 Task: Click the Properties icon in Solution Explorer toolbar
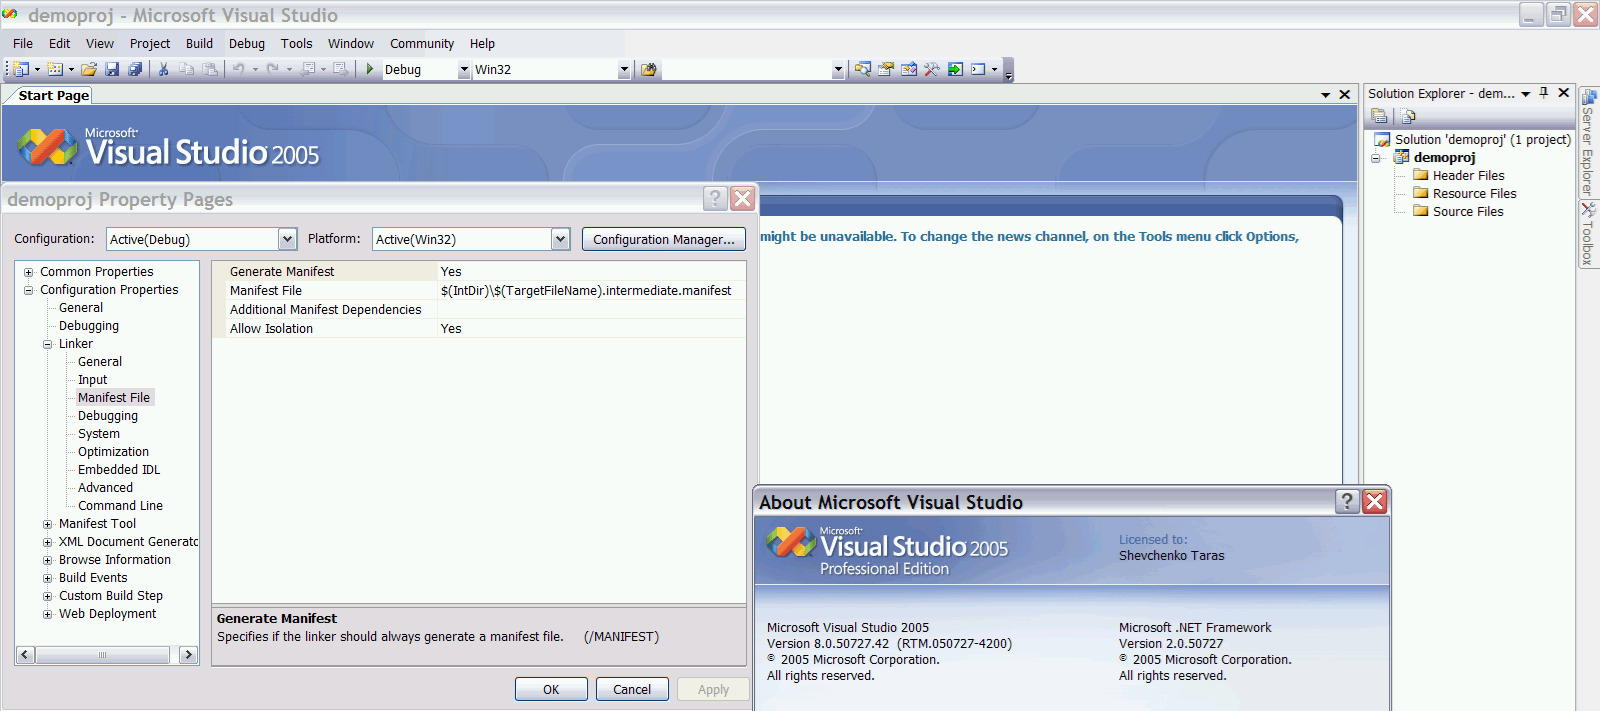pyautogui.click(x=1380, y=116)
